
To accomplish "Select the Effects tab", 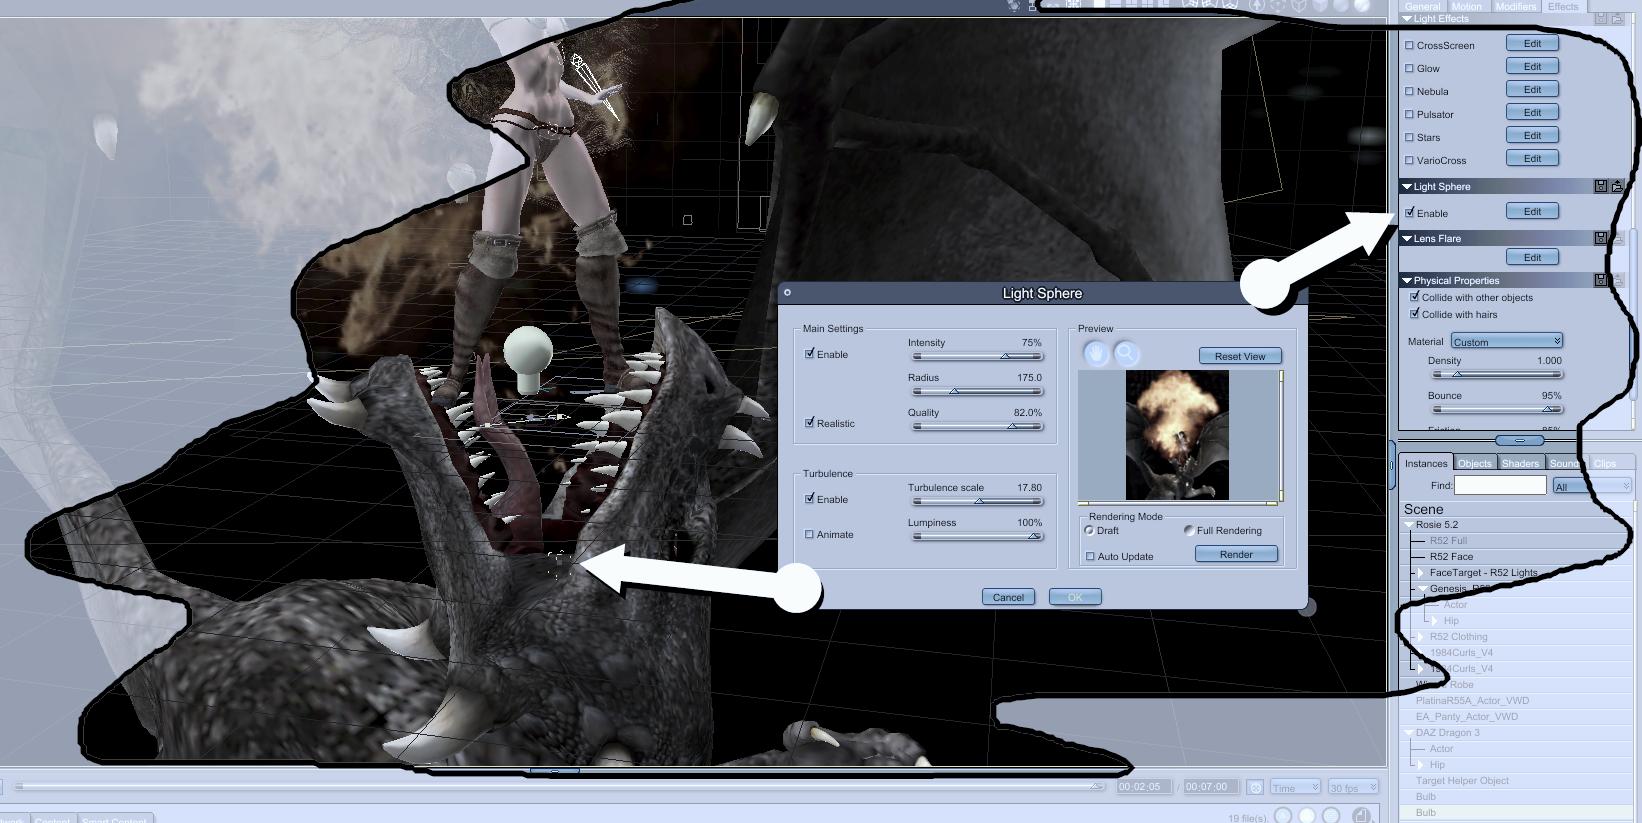I will (x=1563, y=6).
